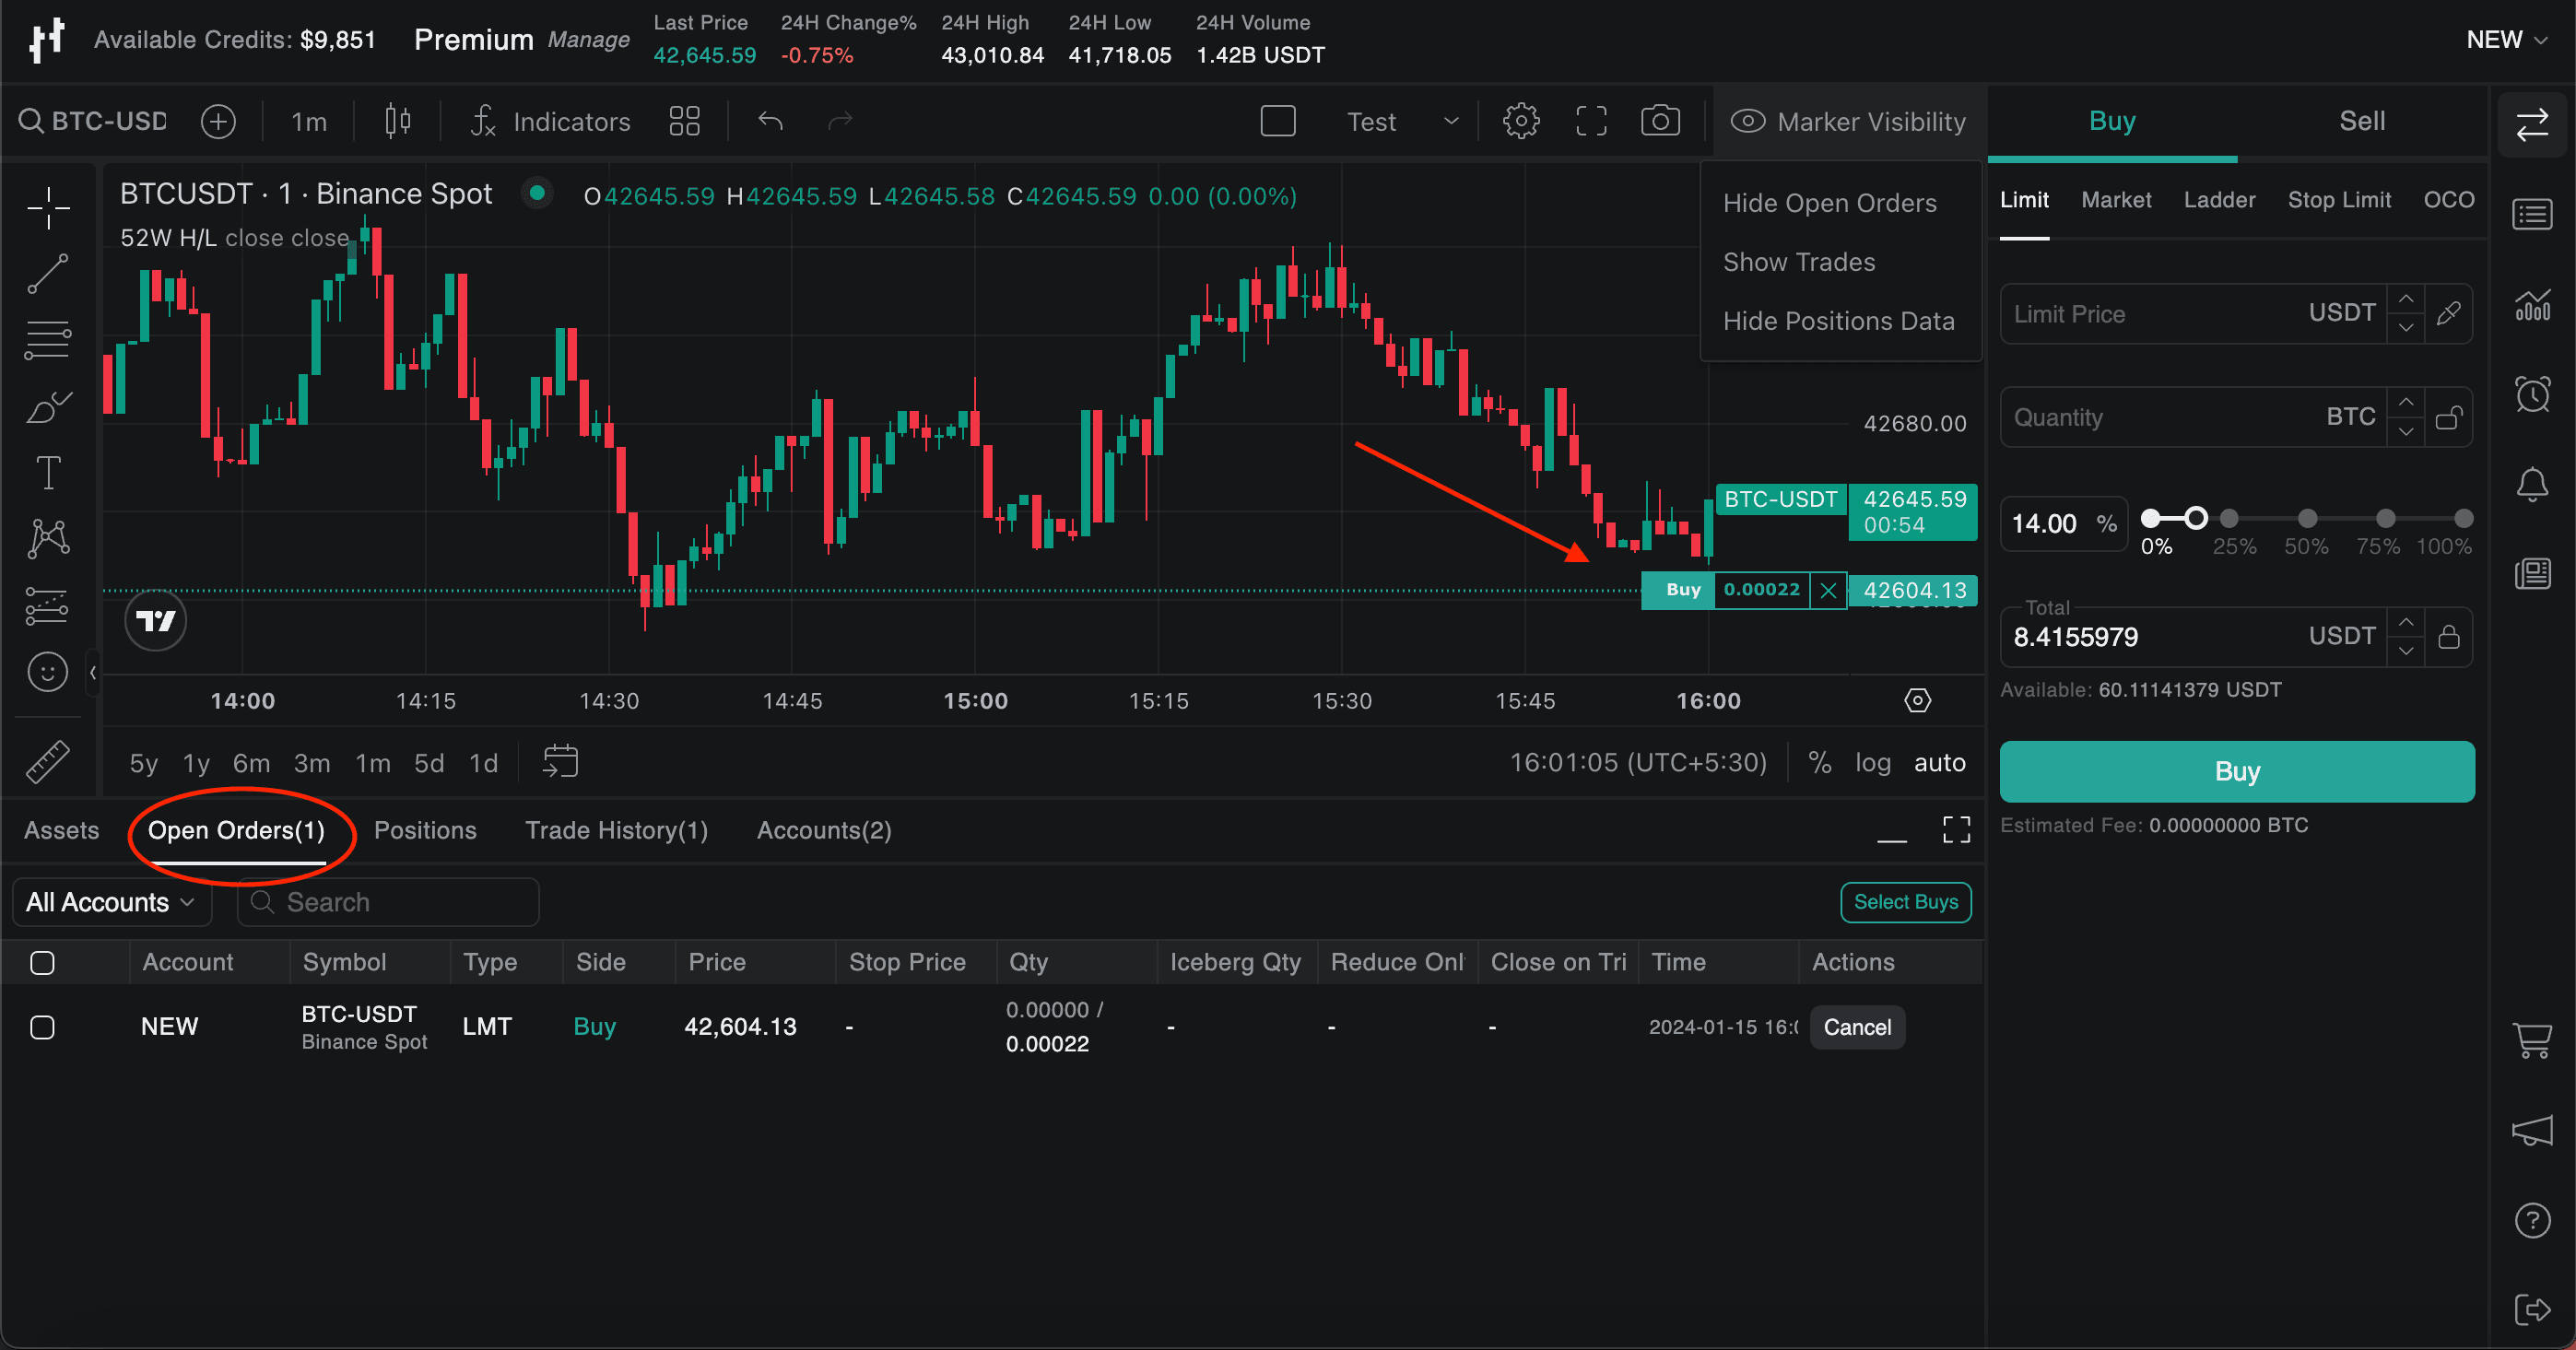Expand the NEW account menu top right

[2505, 40]
